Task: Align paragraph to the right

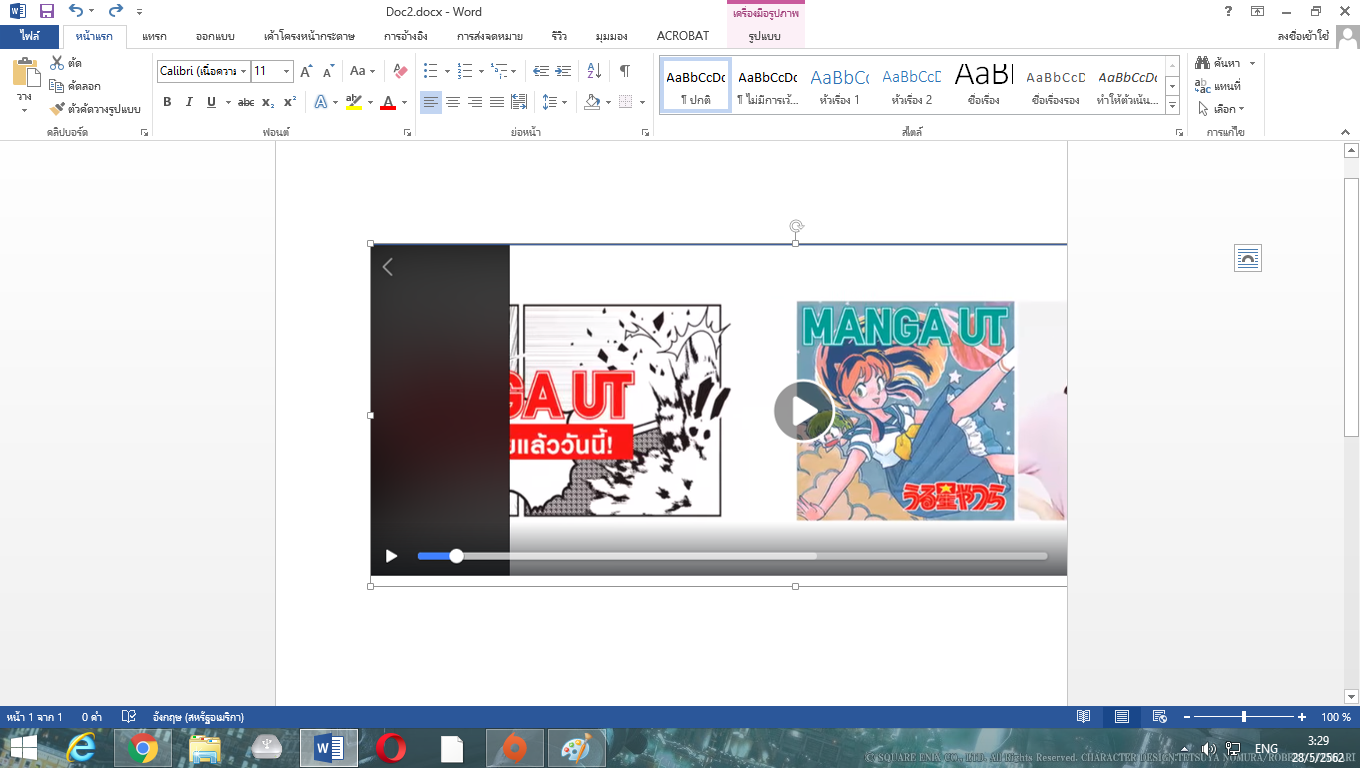Action: click(475, 102)
